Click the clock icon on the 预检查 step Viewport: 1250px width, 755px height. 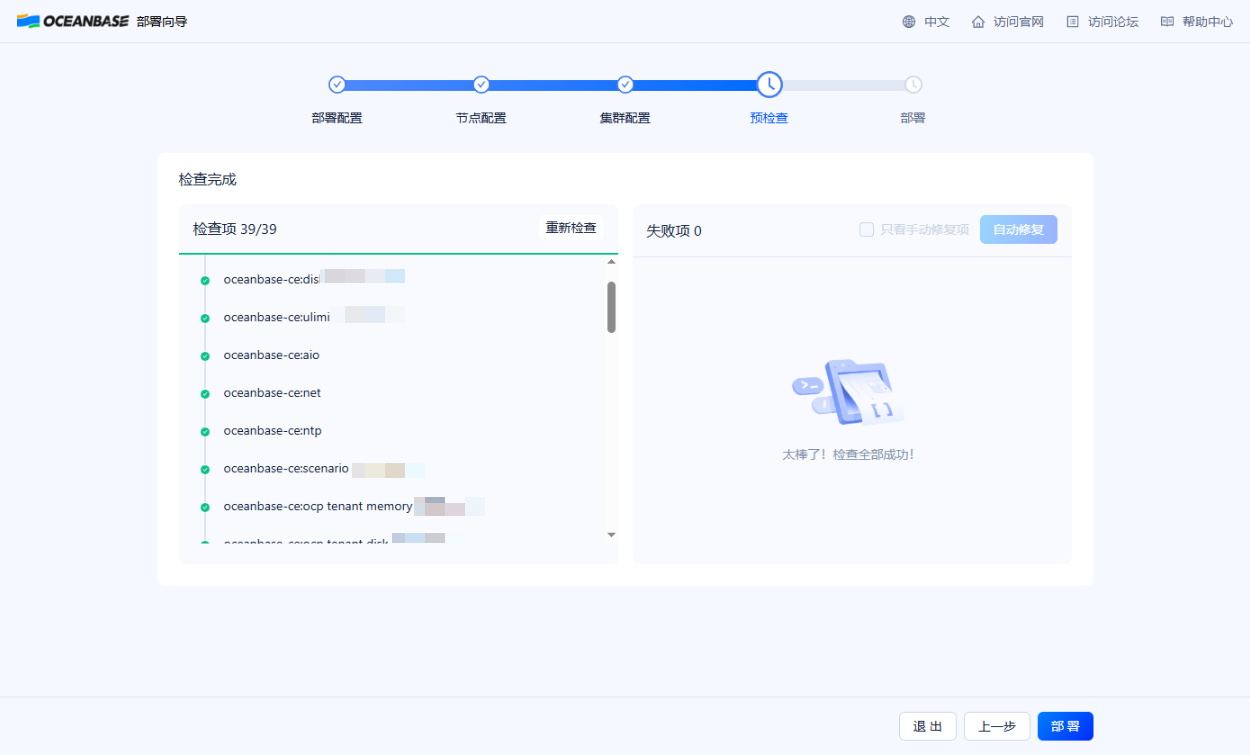click(x=769, y=84)
